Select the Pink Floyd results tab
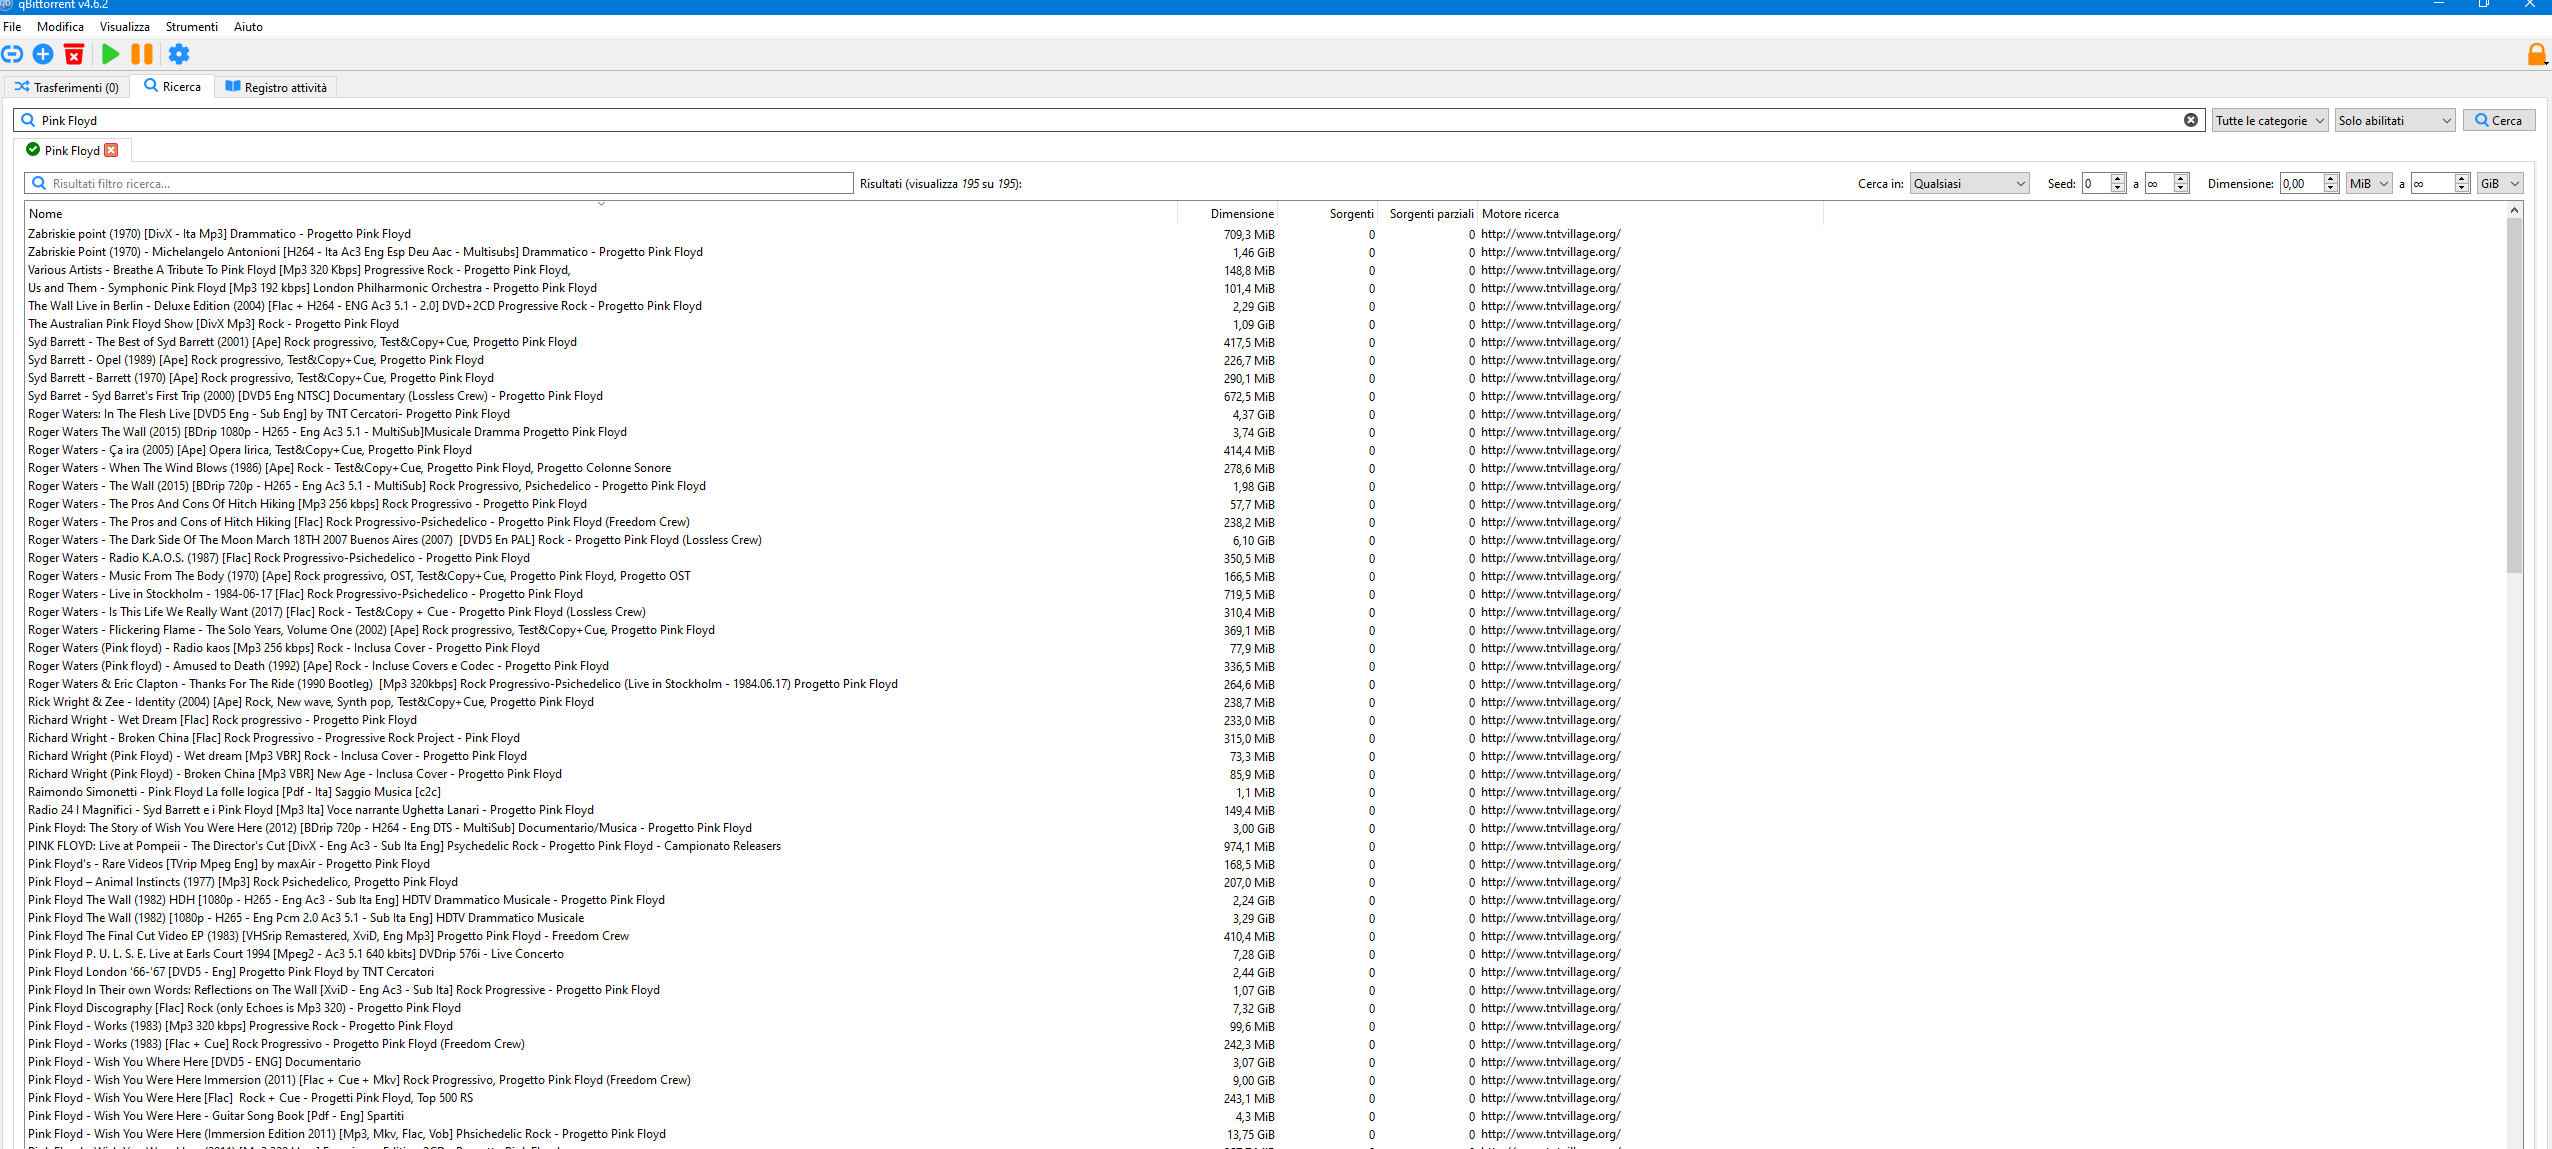 pyautogui.click(x=72, y=150)
